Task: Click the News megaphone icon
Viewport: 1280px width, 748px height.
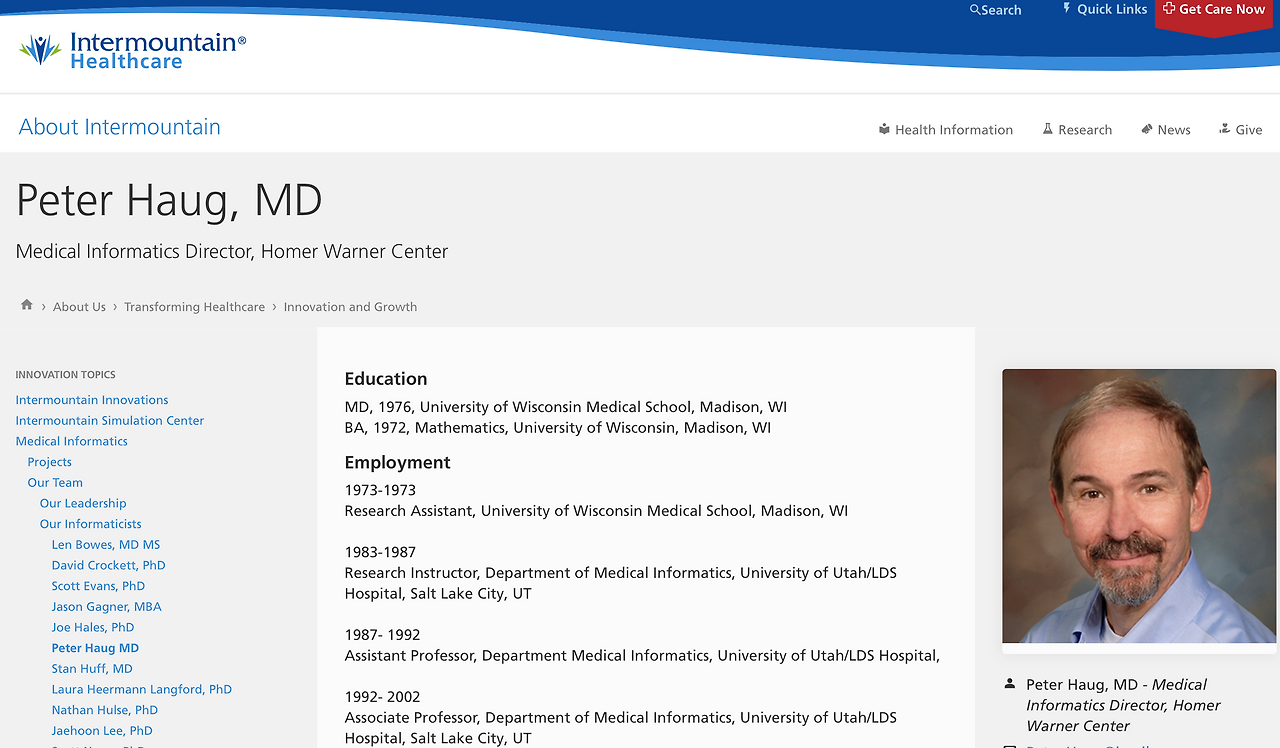Action: (1147, 129)
